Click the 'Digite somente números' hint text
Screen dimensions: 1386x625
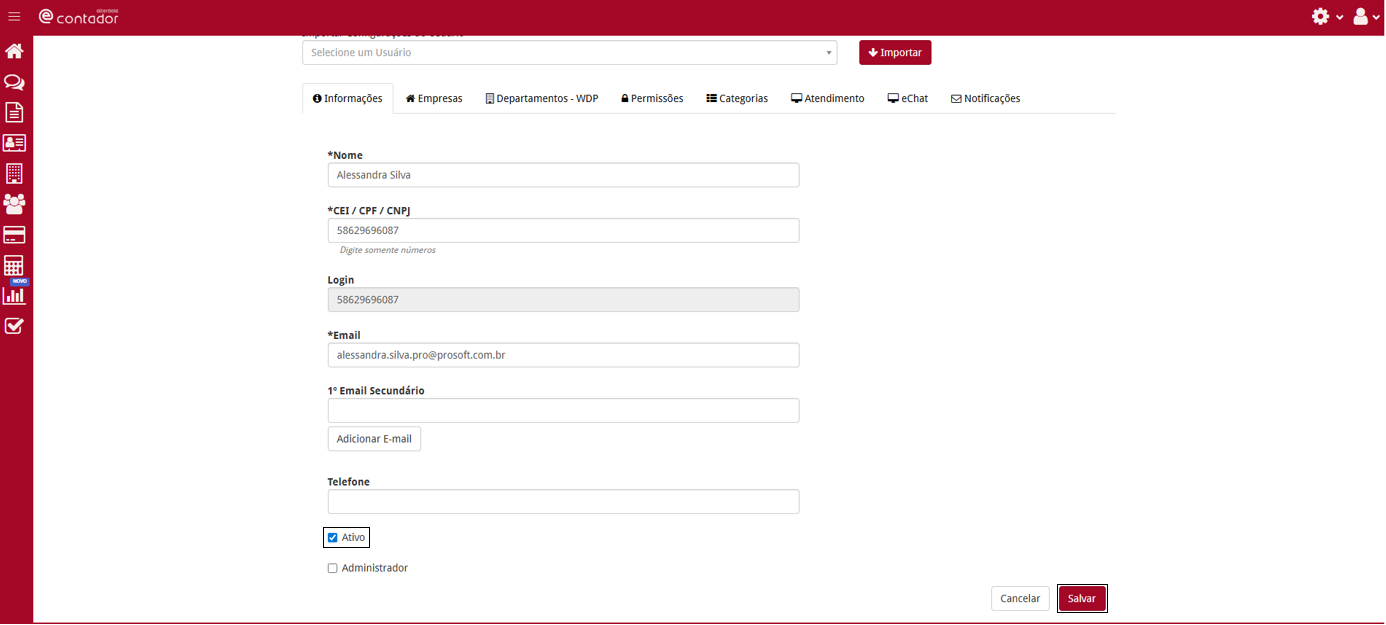click(x=387, y=250)
